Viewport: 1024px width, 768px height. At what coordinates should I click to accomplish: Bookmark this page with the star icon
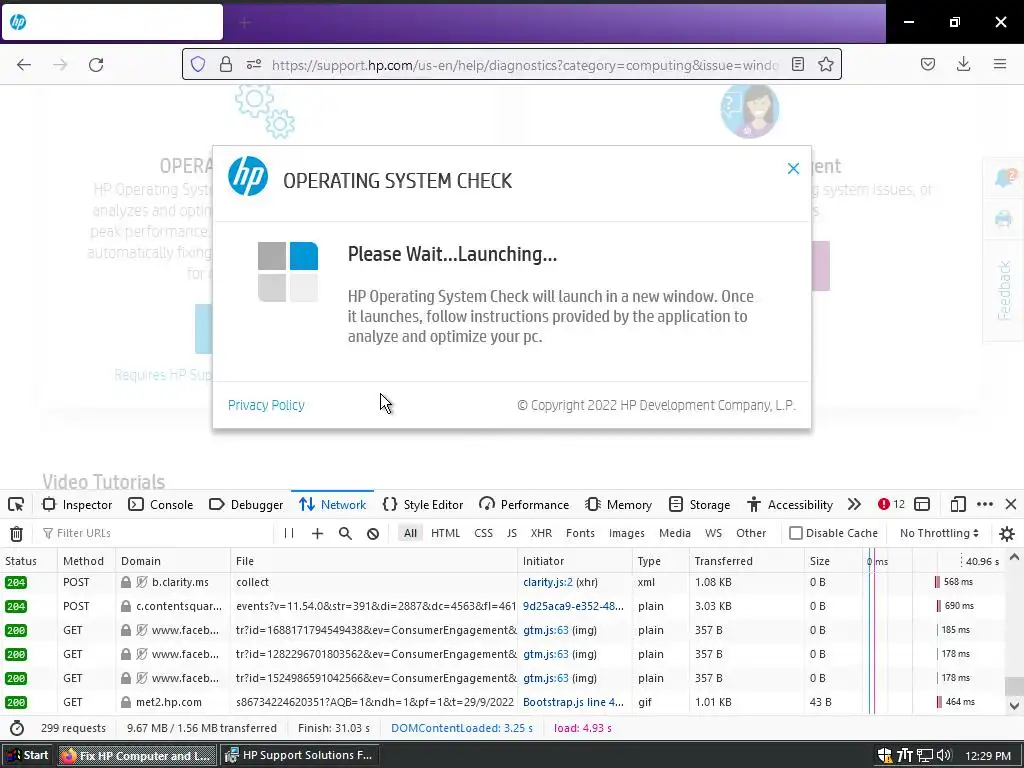tap(826, 64)
